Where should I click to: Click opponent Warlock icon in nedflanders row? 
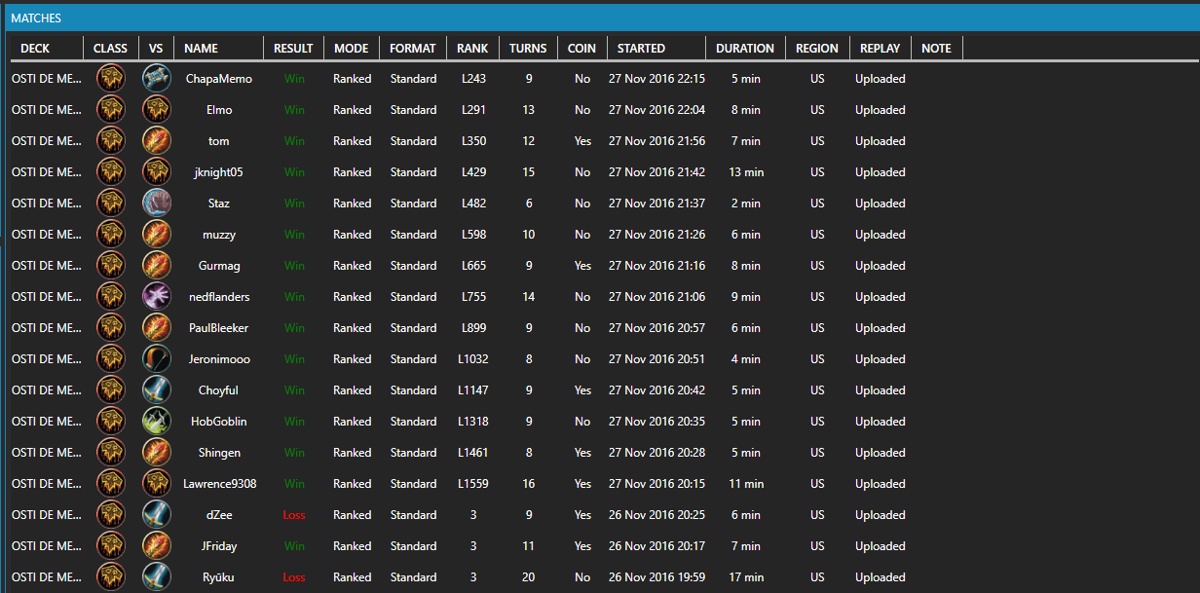157,297
